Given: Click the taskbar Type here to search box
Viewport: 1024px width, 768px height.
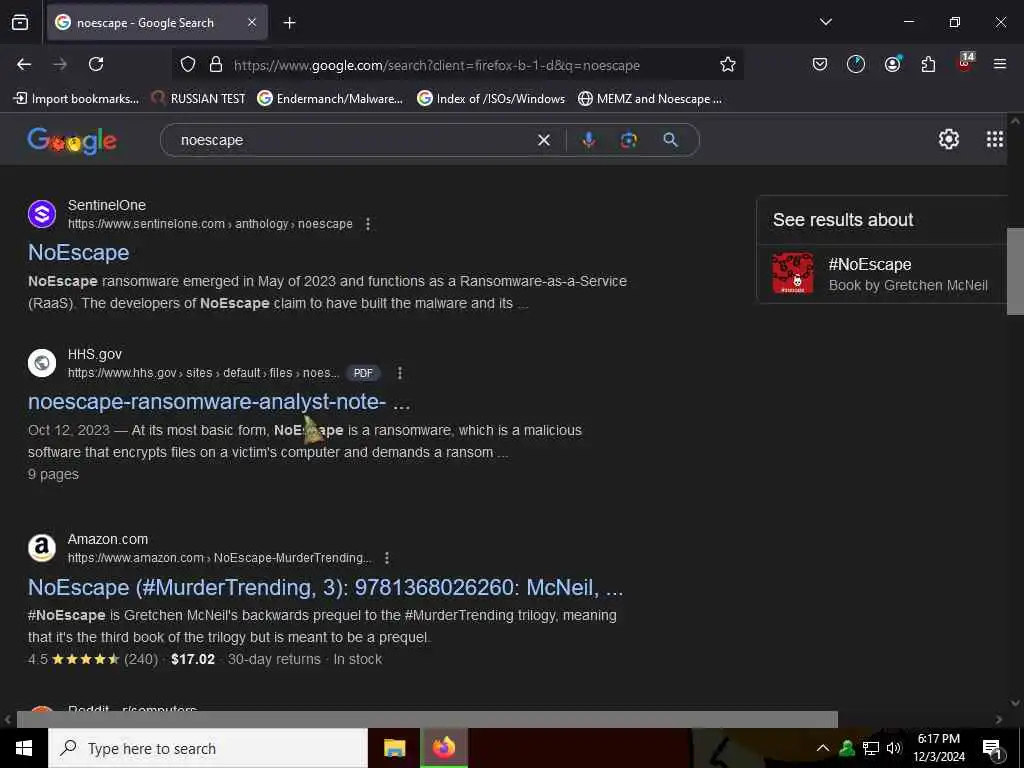Looking at the screenshot, I should coord(208,748).
